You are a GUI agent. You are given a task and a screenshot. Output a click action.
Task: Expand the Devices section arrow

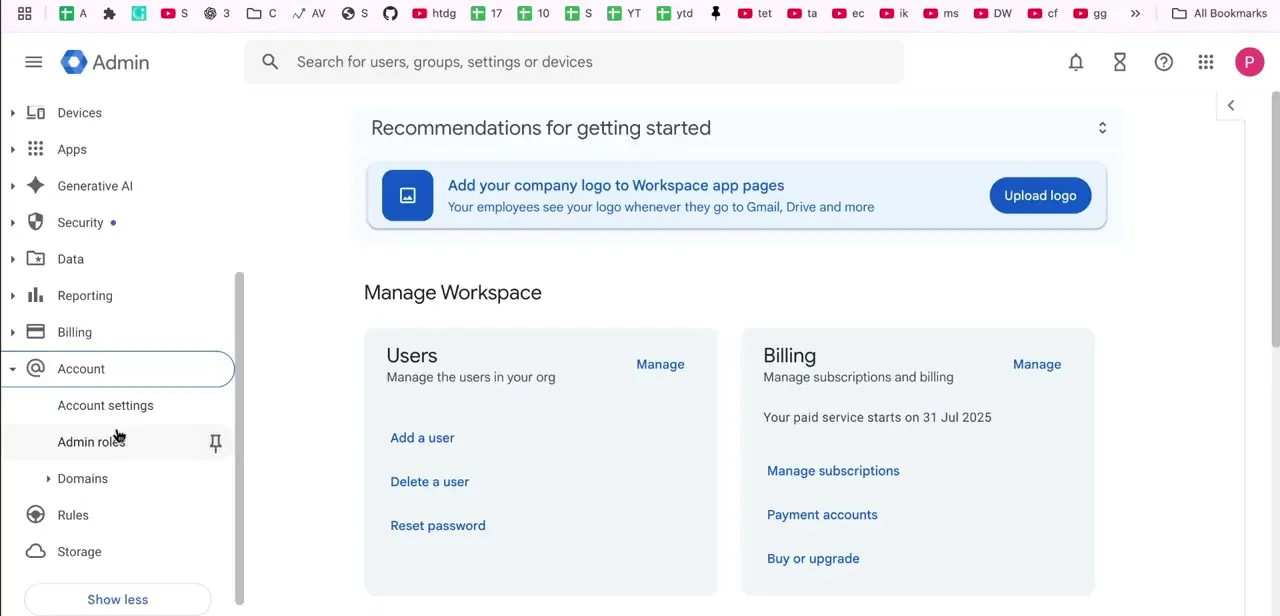(13, 113)
